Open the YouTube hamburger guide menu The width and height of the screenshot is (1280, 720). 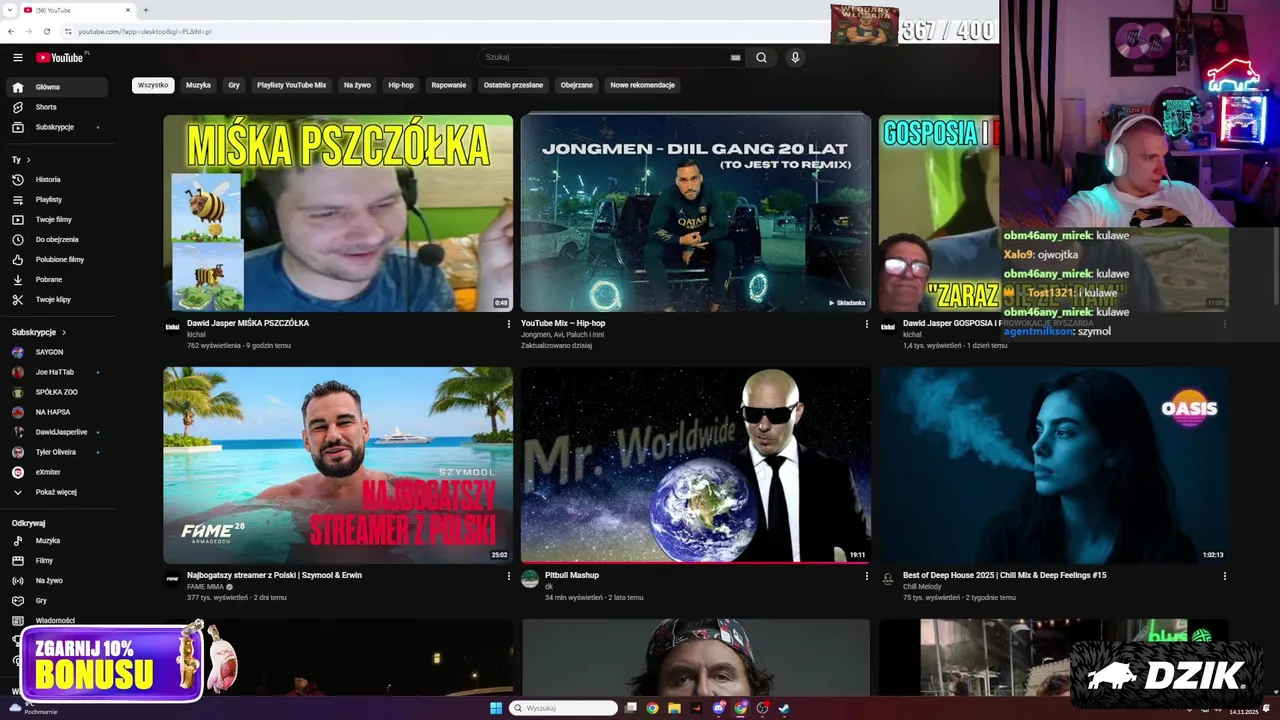coord(17,57)
